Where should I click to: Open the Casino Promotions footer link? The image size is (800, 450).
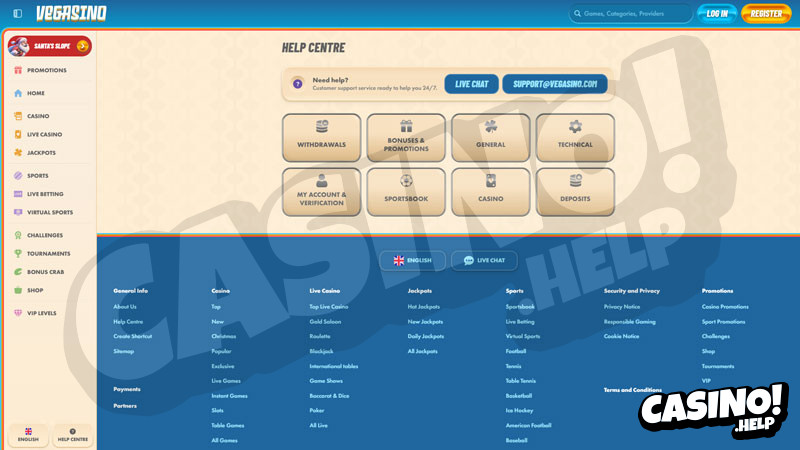[x=725, y=307]
